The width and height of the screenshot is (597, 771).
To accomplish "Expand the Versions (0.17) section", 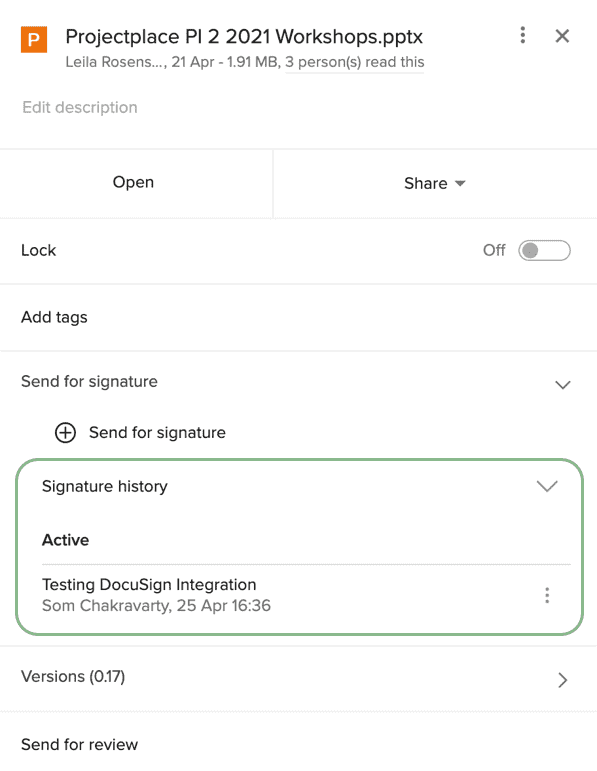I will (563, 680).
